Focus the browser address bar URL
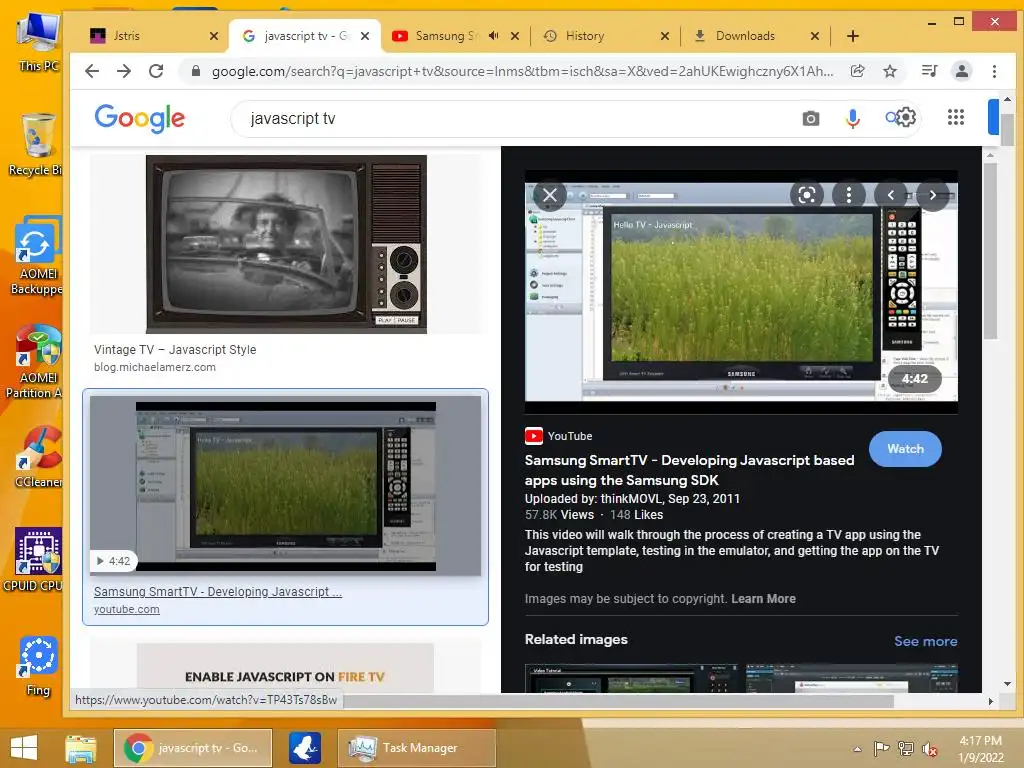This screenshot has height=768, width=1024. [x=522, y=71]
